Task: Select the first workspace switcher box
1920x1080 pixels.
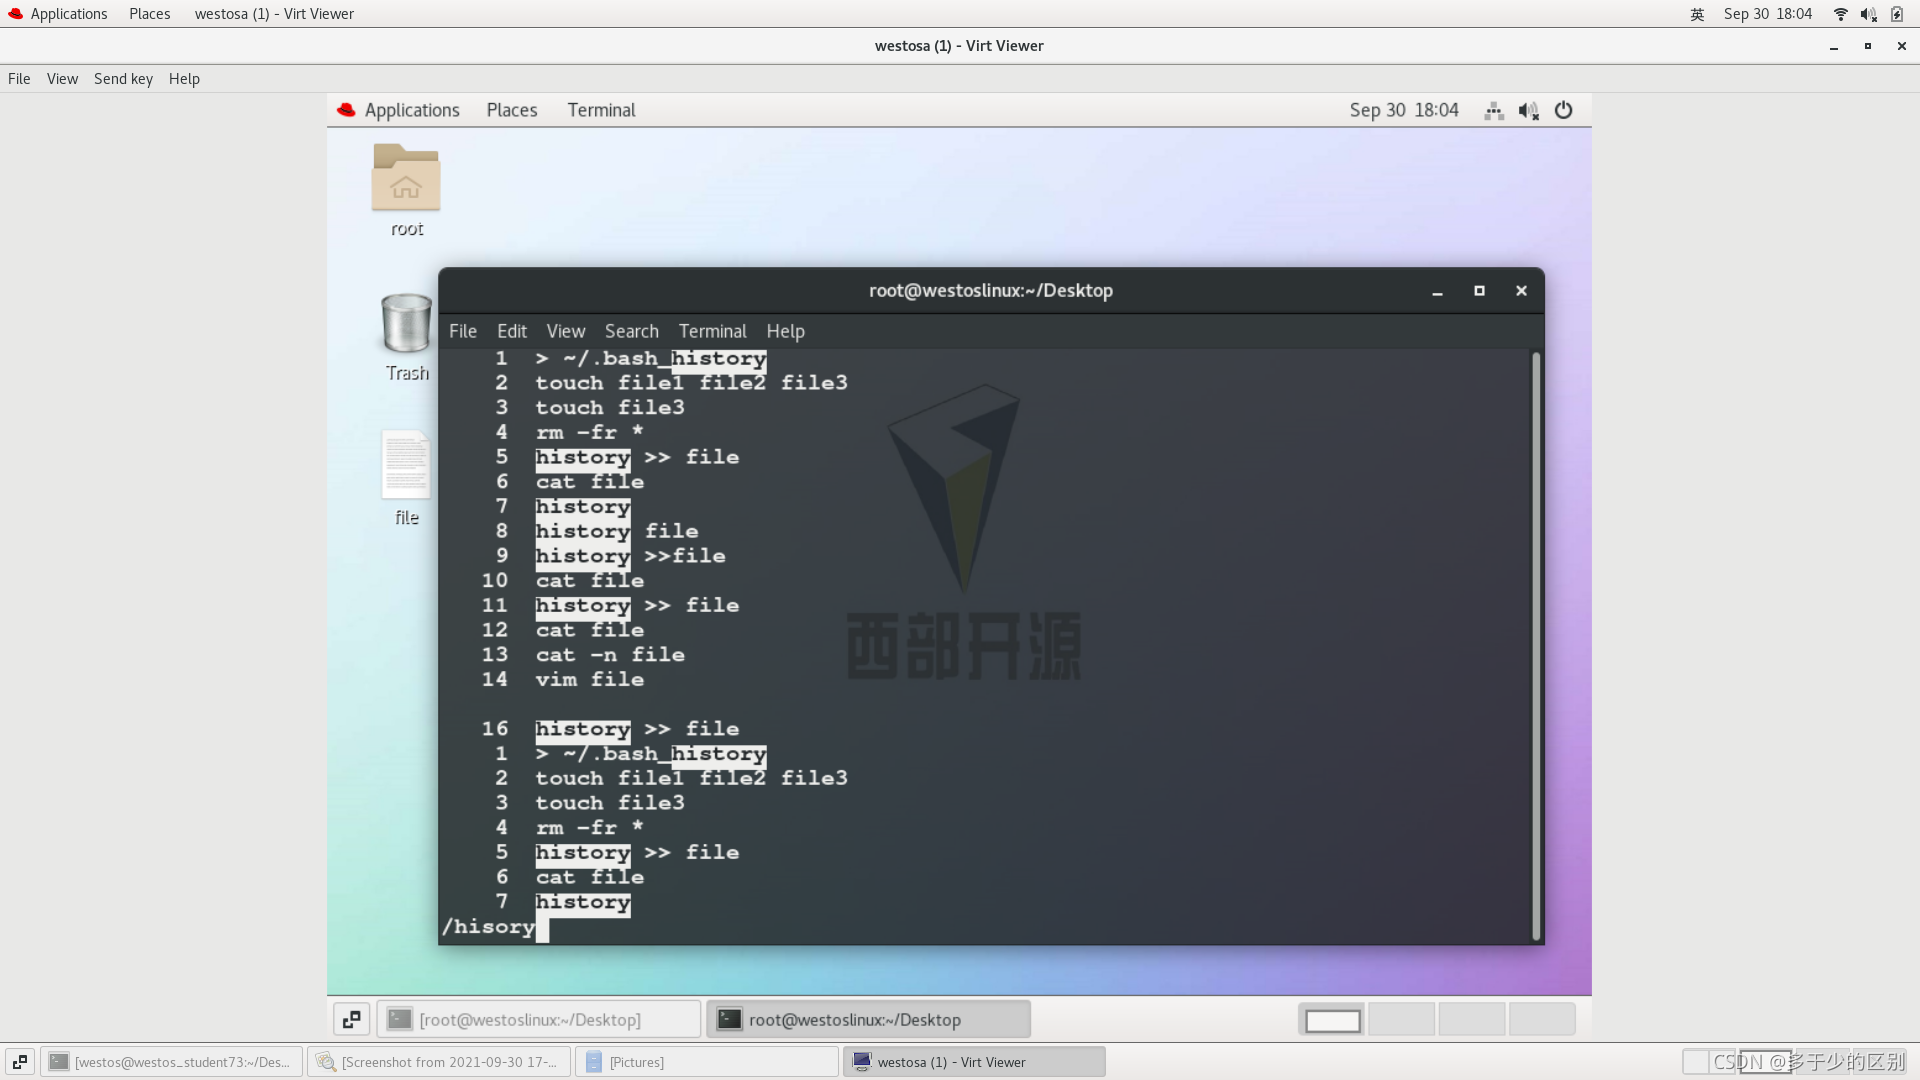Action: (x=1332, y=1019)
